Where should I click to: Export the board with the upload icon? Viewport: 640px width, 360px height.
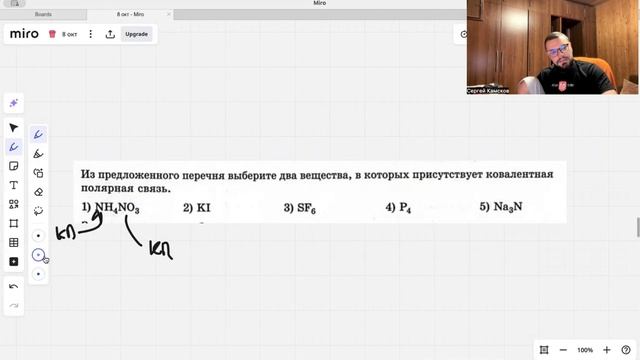(110, 34)
